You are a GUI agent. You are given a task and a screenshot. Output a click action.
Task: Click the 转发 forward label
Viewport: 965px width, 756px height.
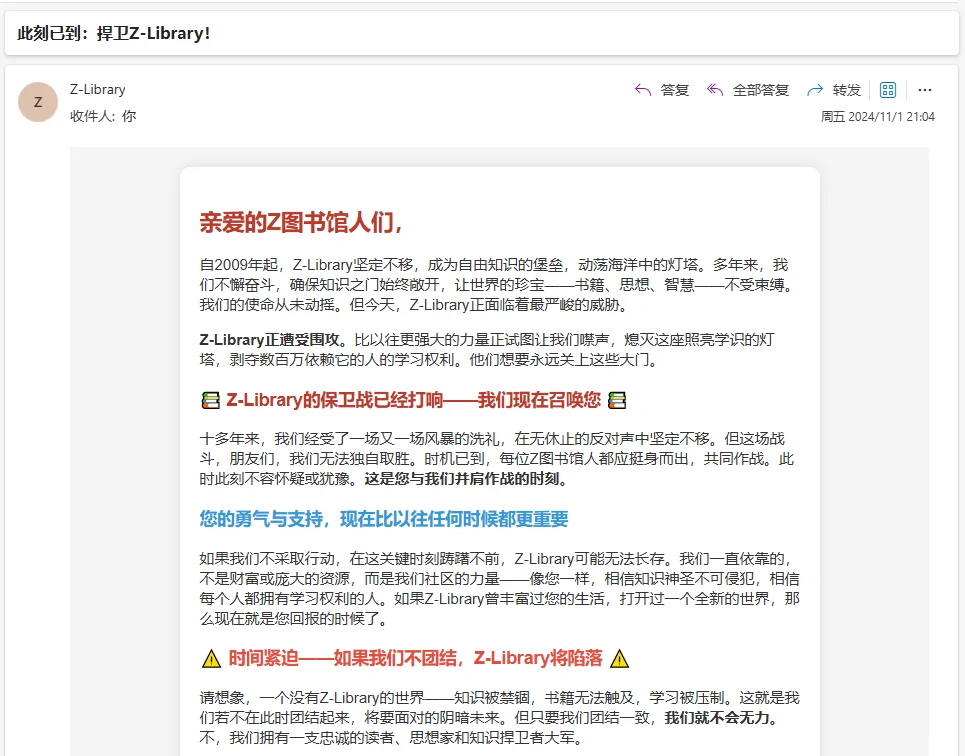point(846,90)
